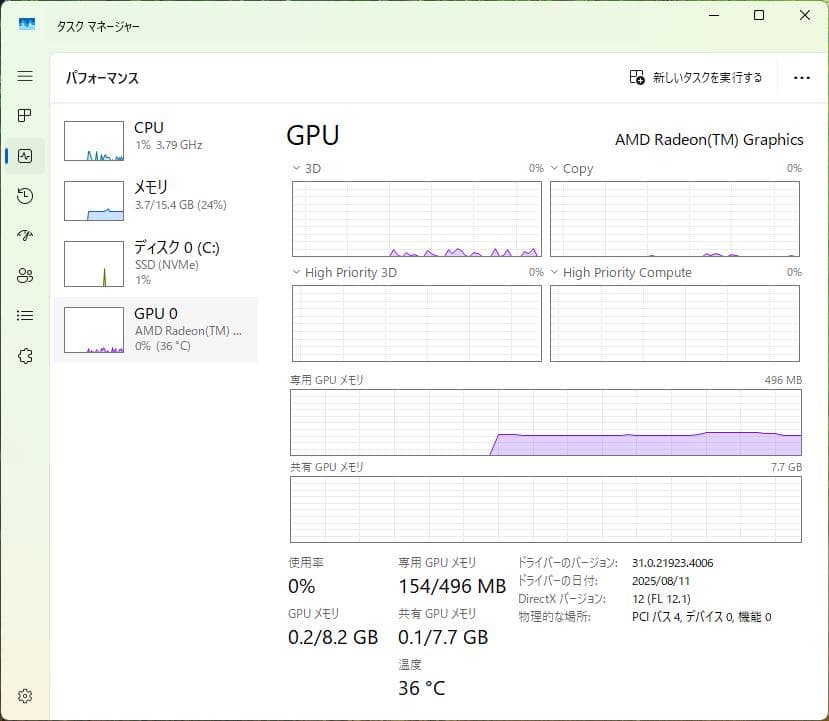
Task: Open the more options menu (ellipsis)
Action: pyautogui.click(x=801, y=77)
